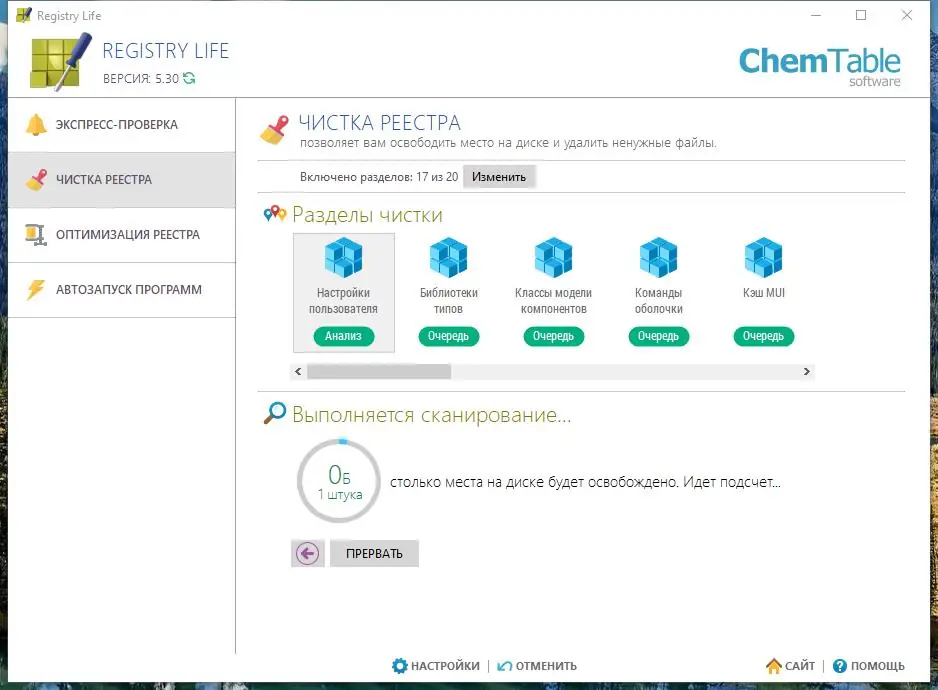Open help via the ПОМОЩЬ question mark icon
938x690 pixels.
[840, 665]
